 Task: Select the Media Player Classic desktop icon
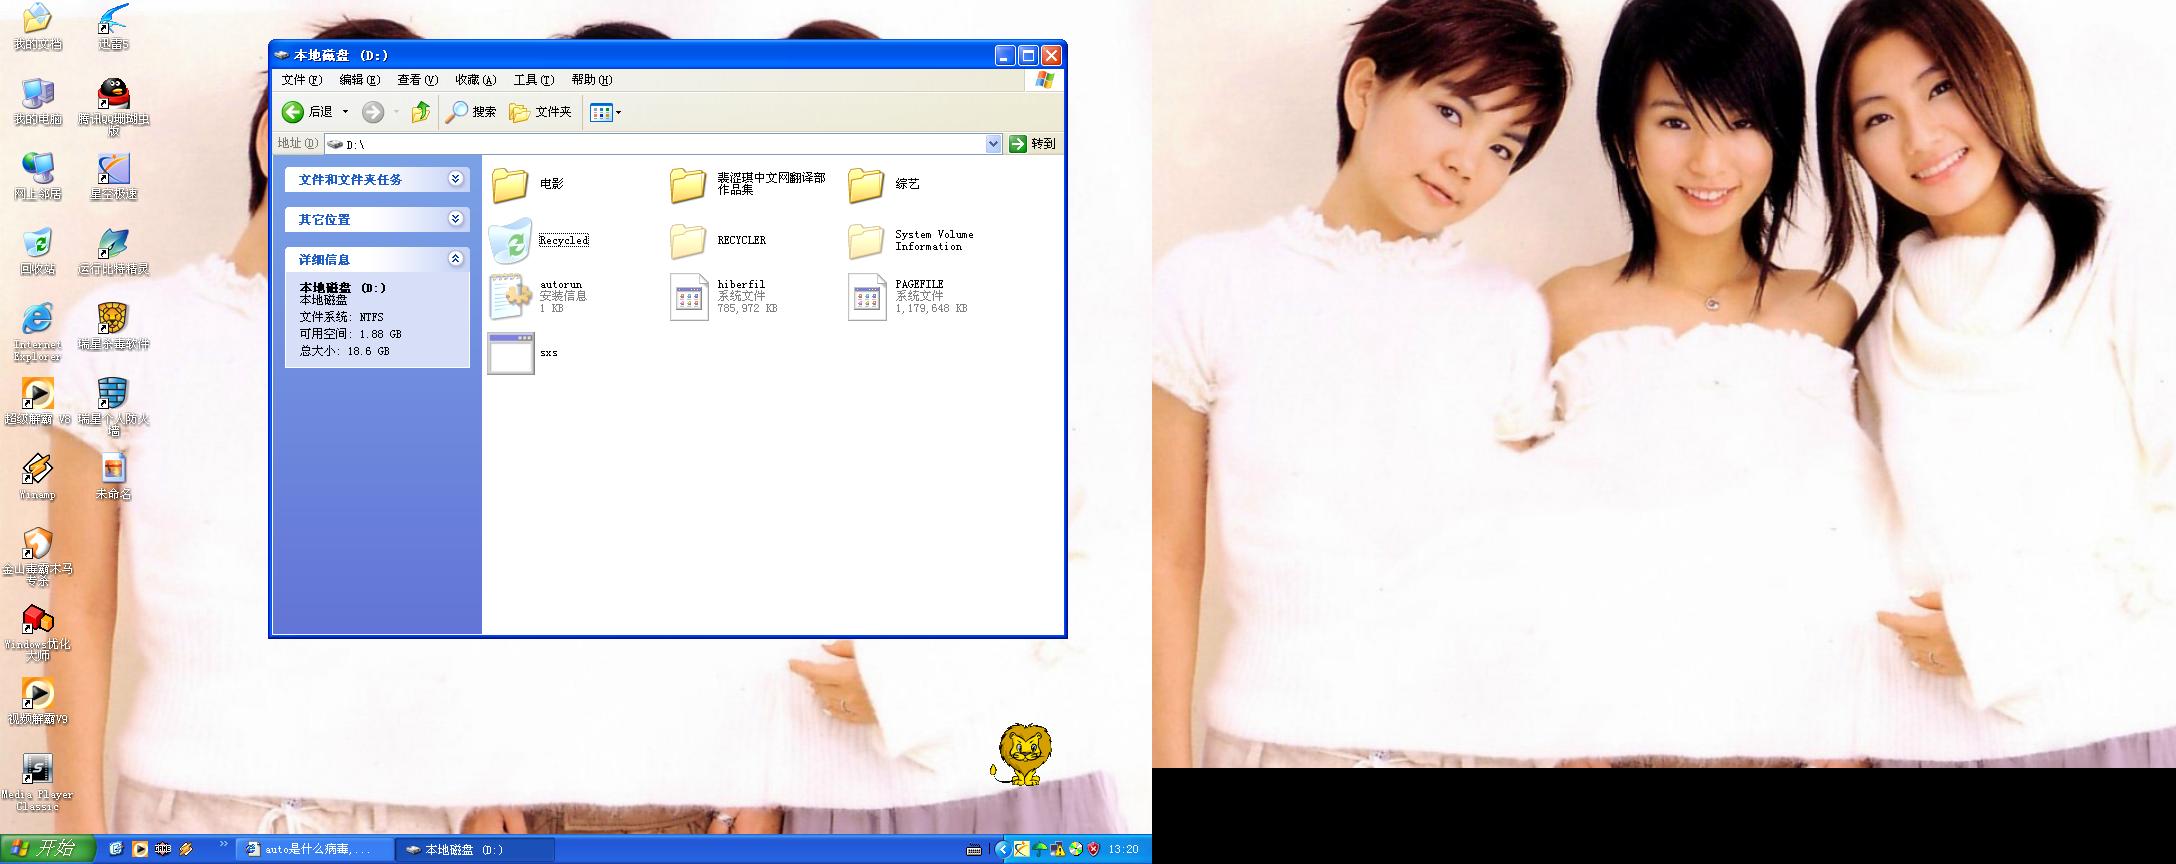[x=37, y=782]
